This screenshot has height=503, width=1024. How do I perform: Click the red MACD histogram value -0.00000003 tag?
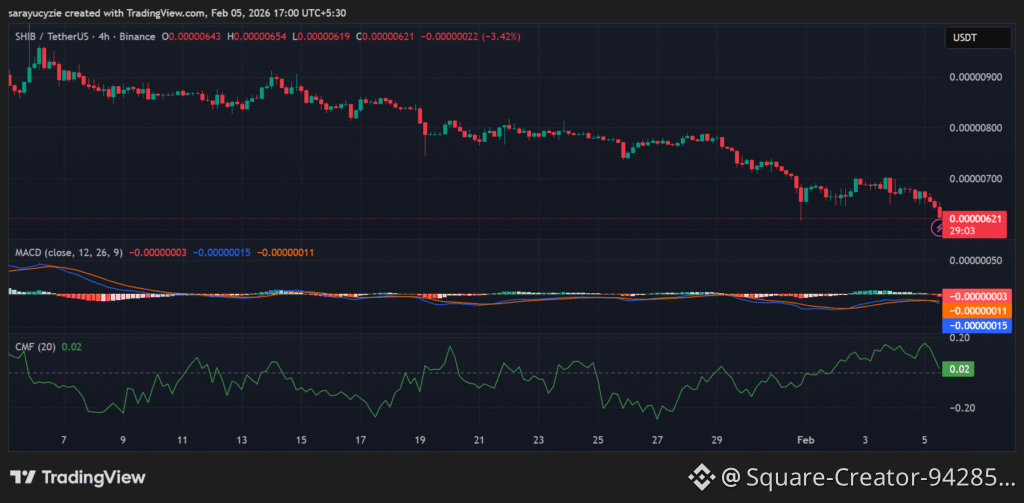pos(976,297)
